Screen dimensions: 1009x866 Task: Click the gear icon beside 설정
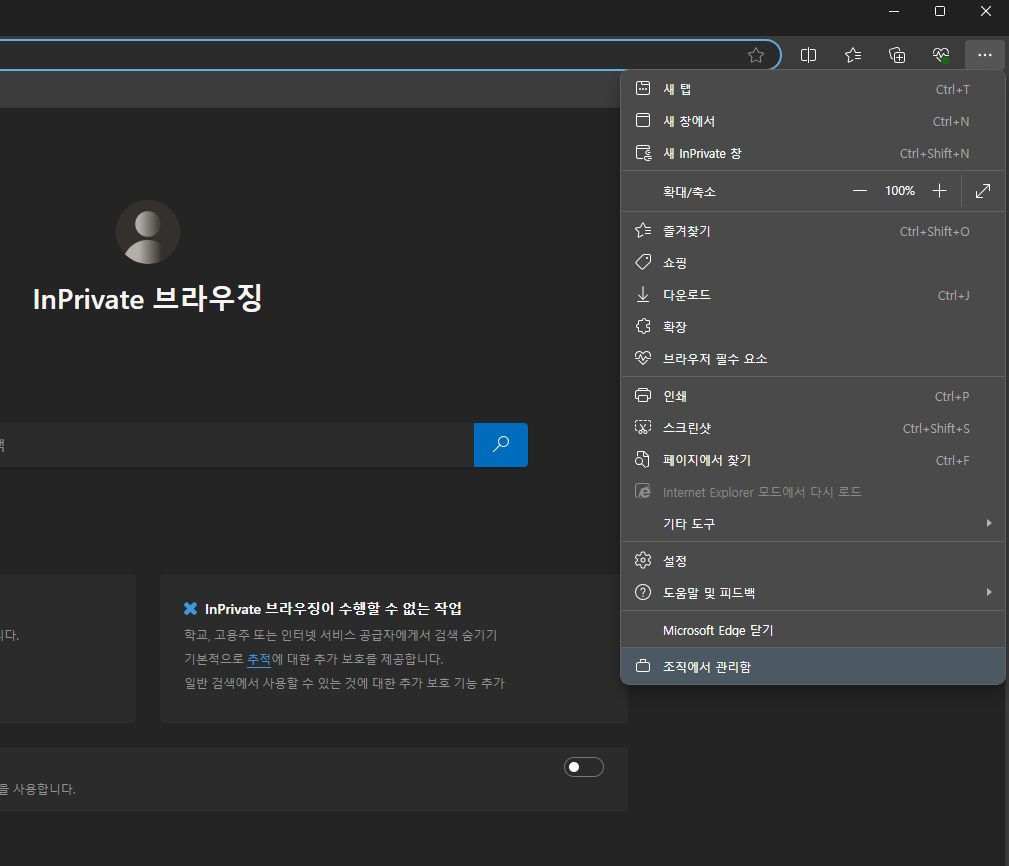643,560
